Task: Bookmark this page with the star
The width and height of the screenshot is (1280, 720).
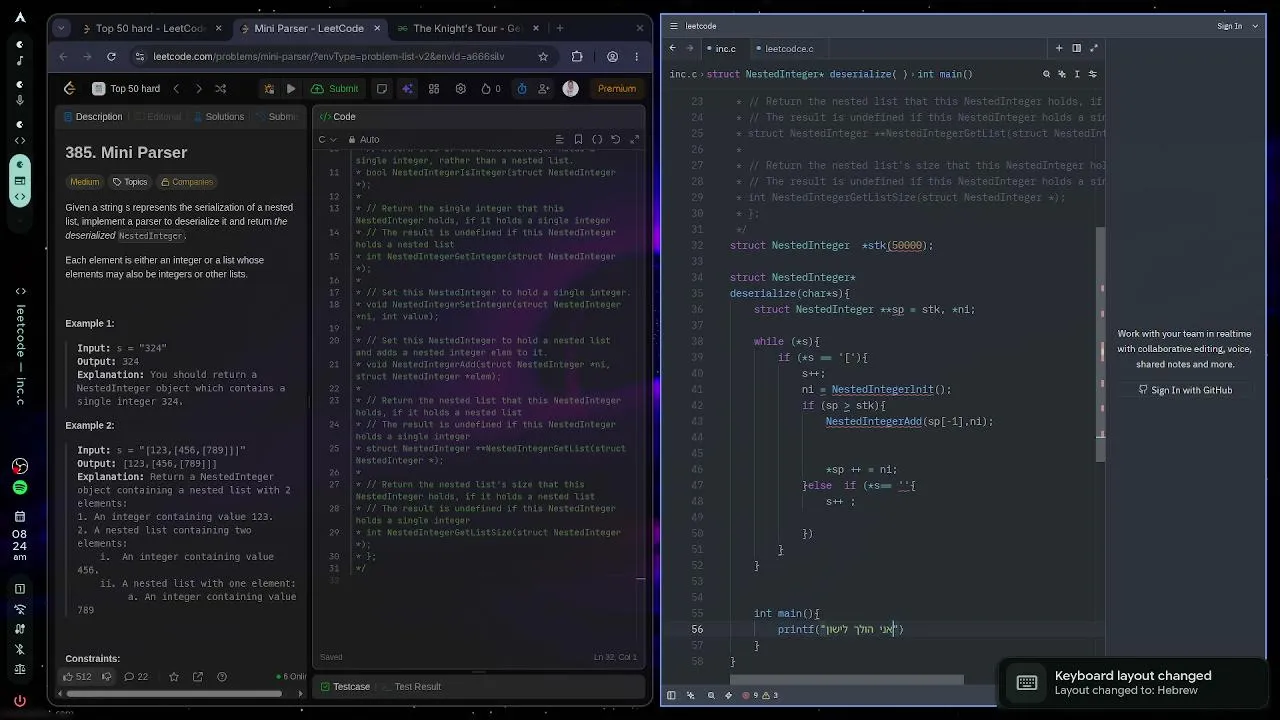Action: (x=543, y=57)
